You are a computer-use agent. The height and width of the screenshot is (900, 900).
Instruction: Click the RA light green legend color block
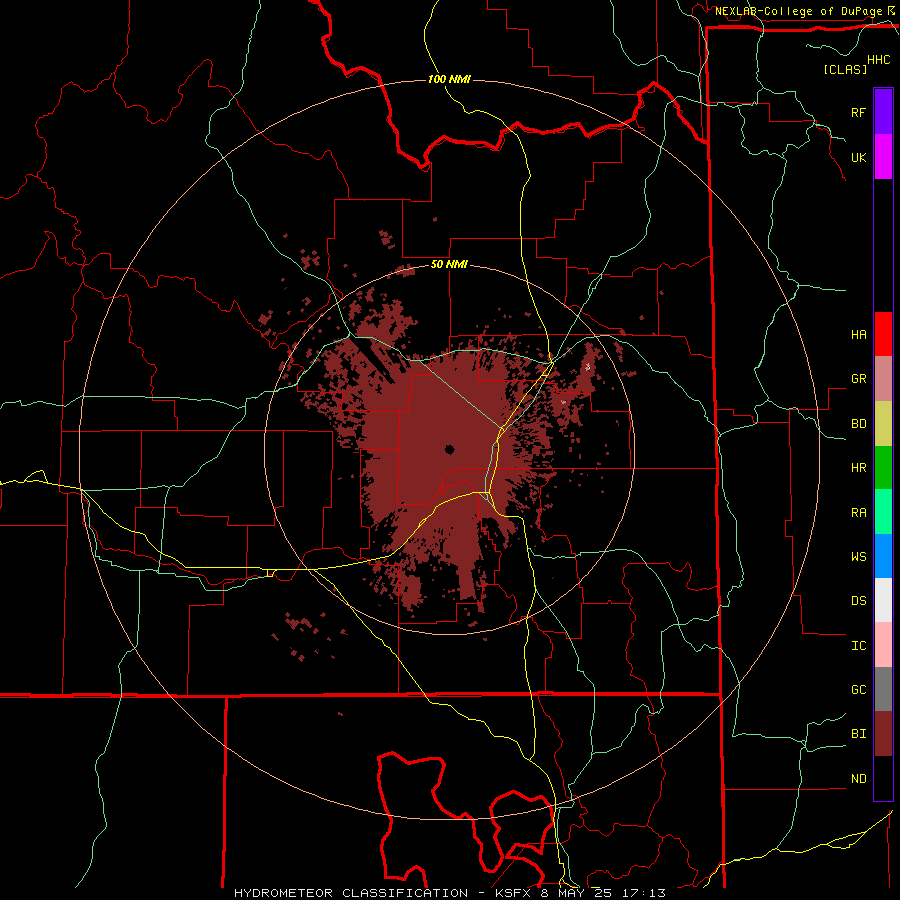click(883, 512)
